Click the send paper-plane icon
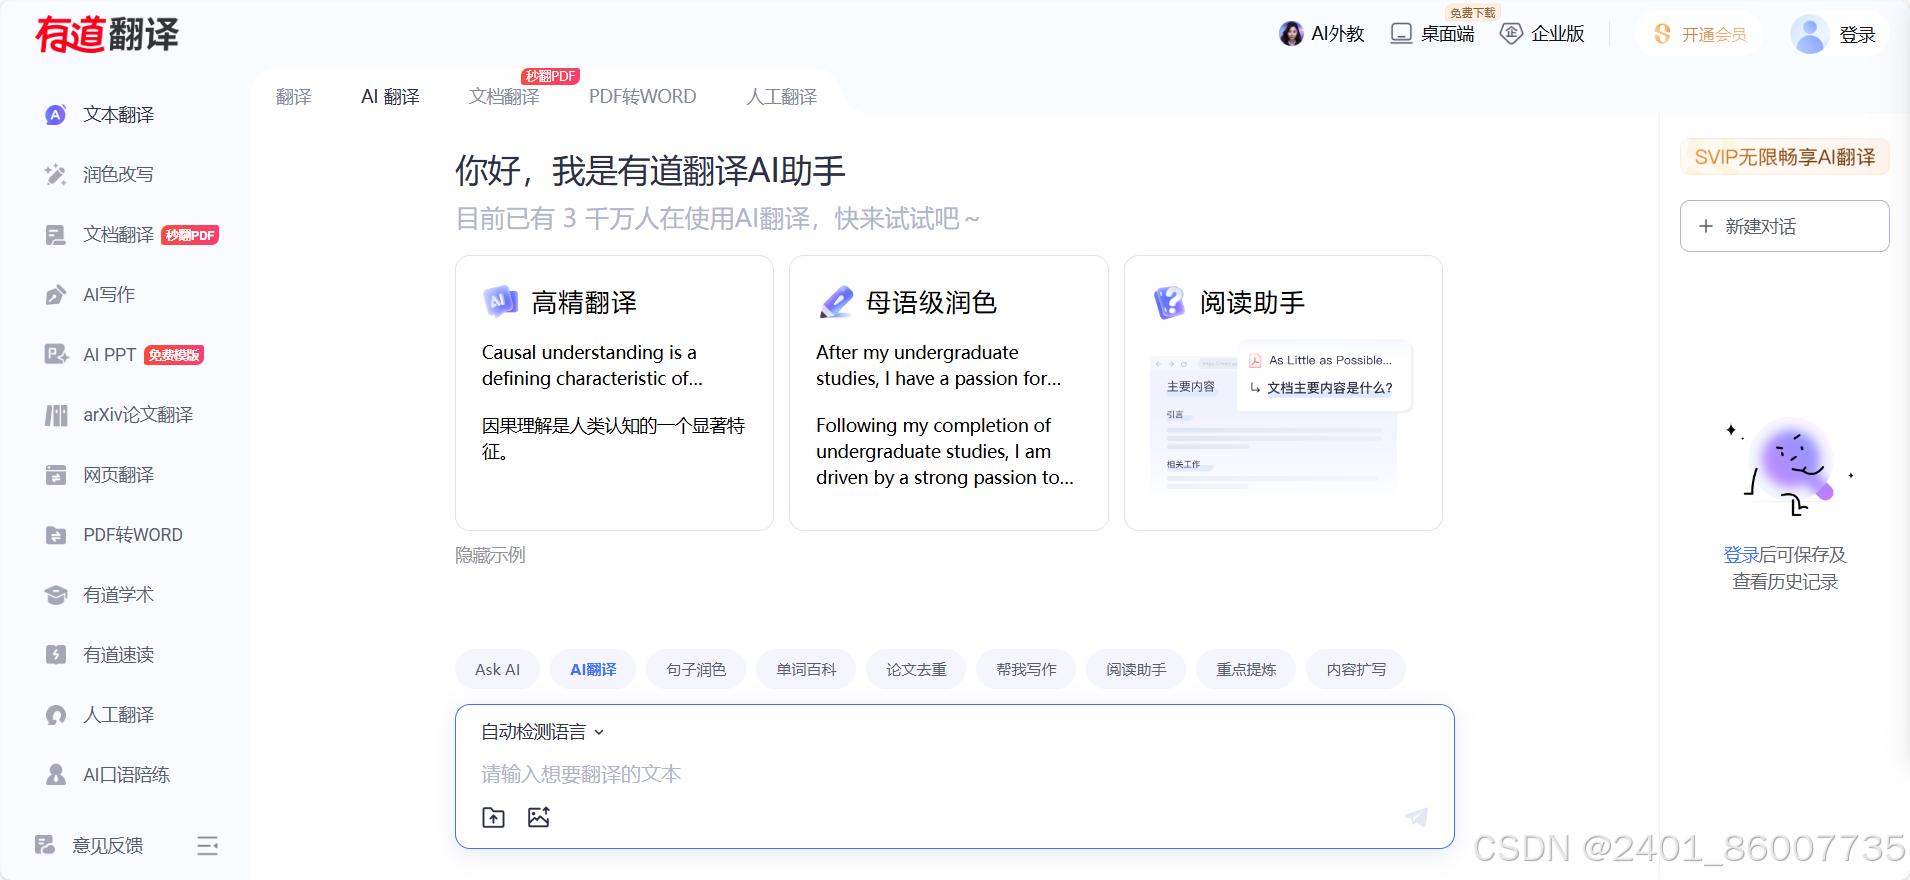 click(1416, 817)
